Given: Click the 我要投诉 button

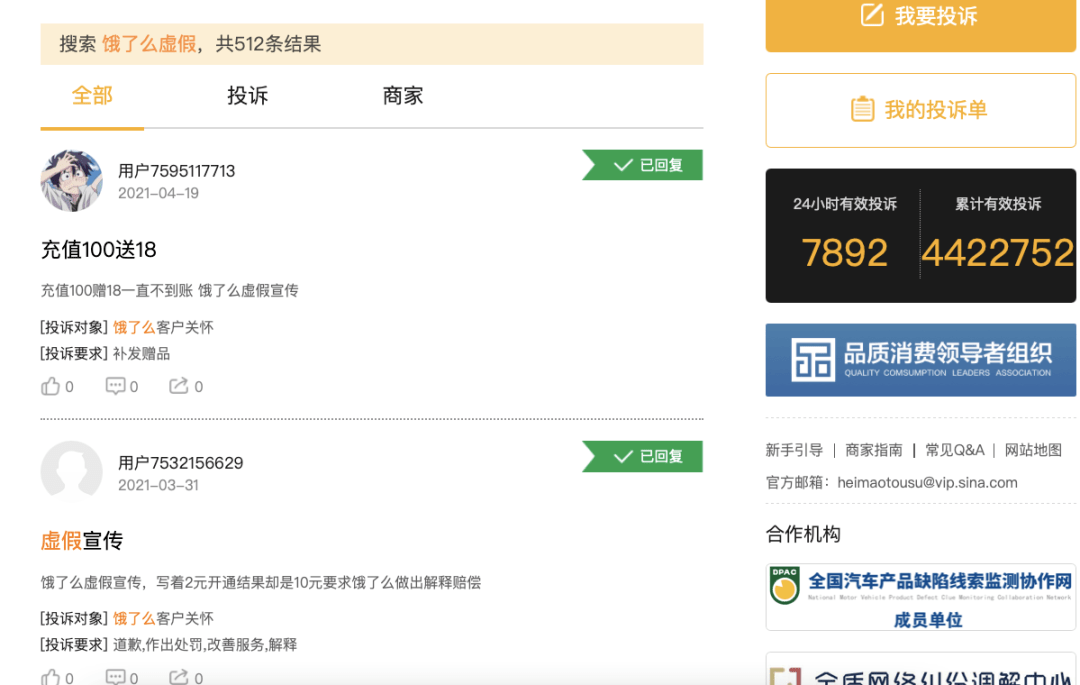Looking at the screenshot, I should pyautogui.click(x=920, y=25).
